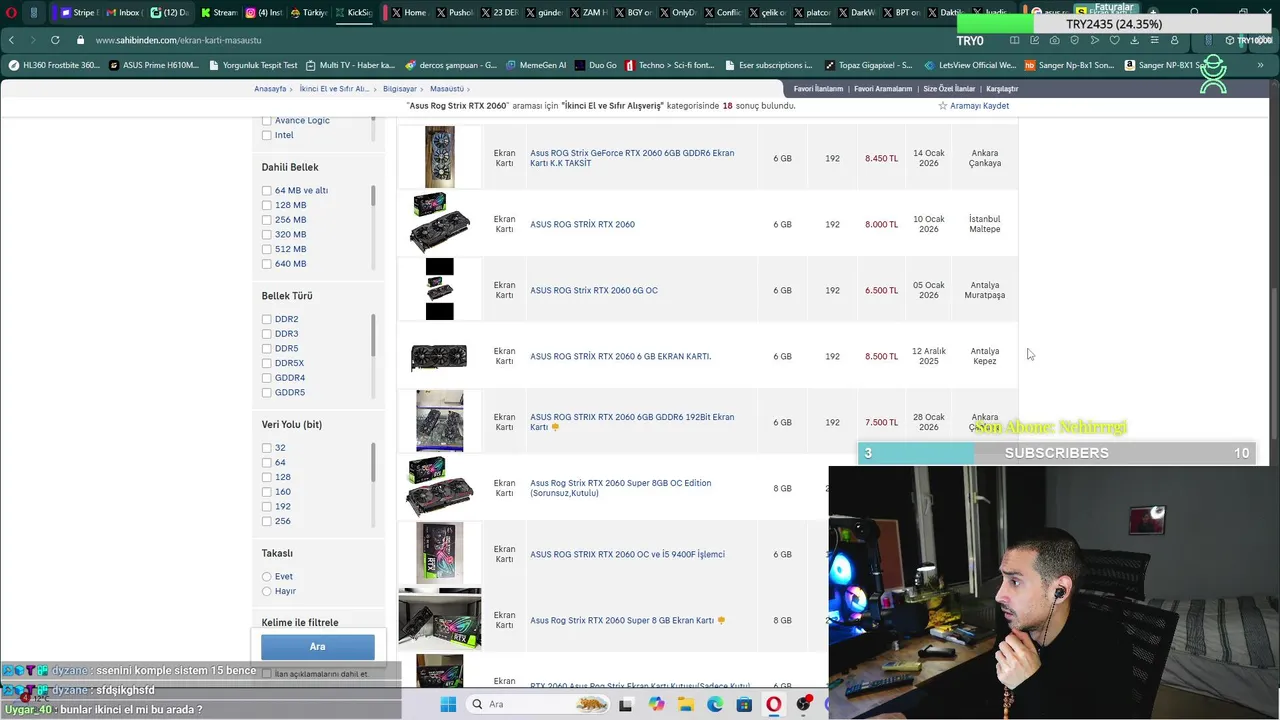Check İlan açıklamalarını dahil et checkbox
The image size is (1280, 720).
click(267, 674)
